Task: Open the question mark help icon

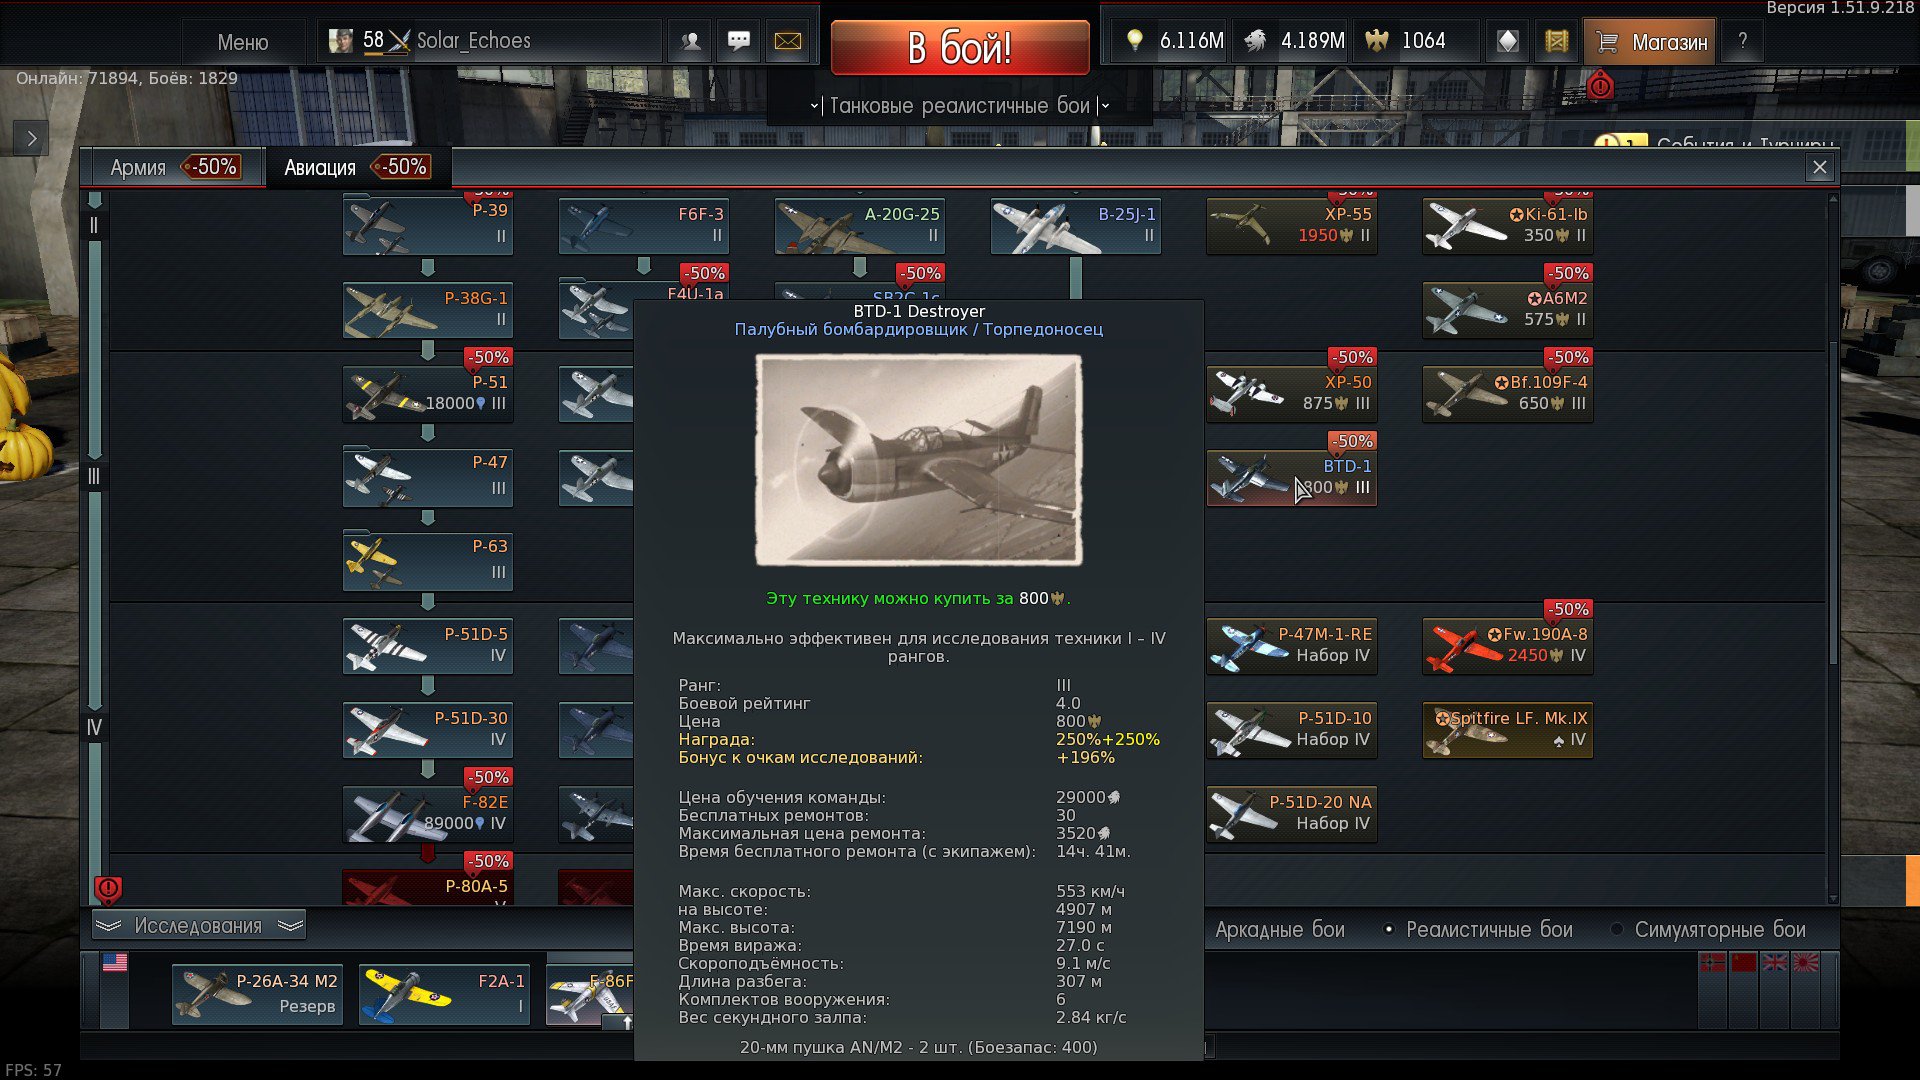Action: [x=1743, y=41]
